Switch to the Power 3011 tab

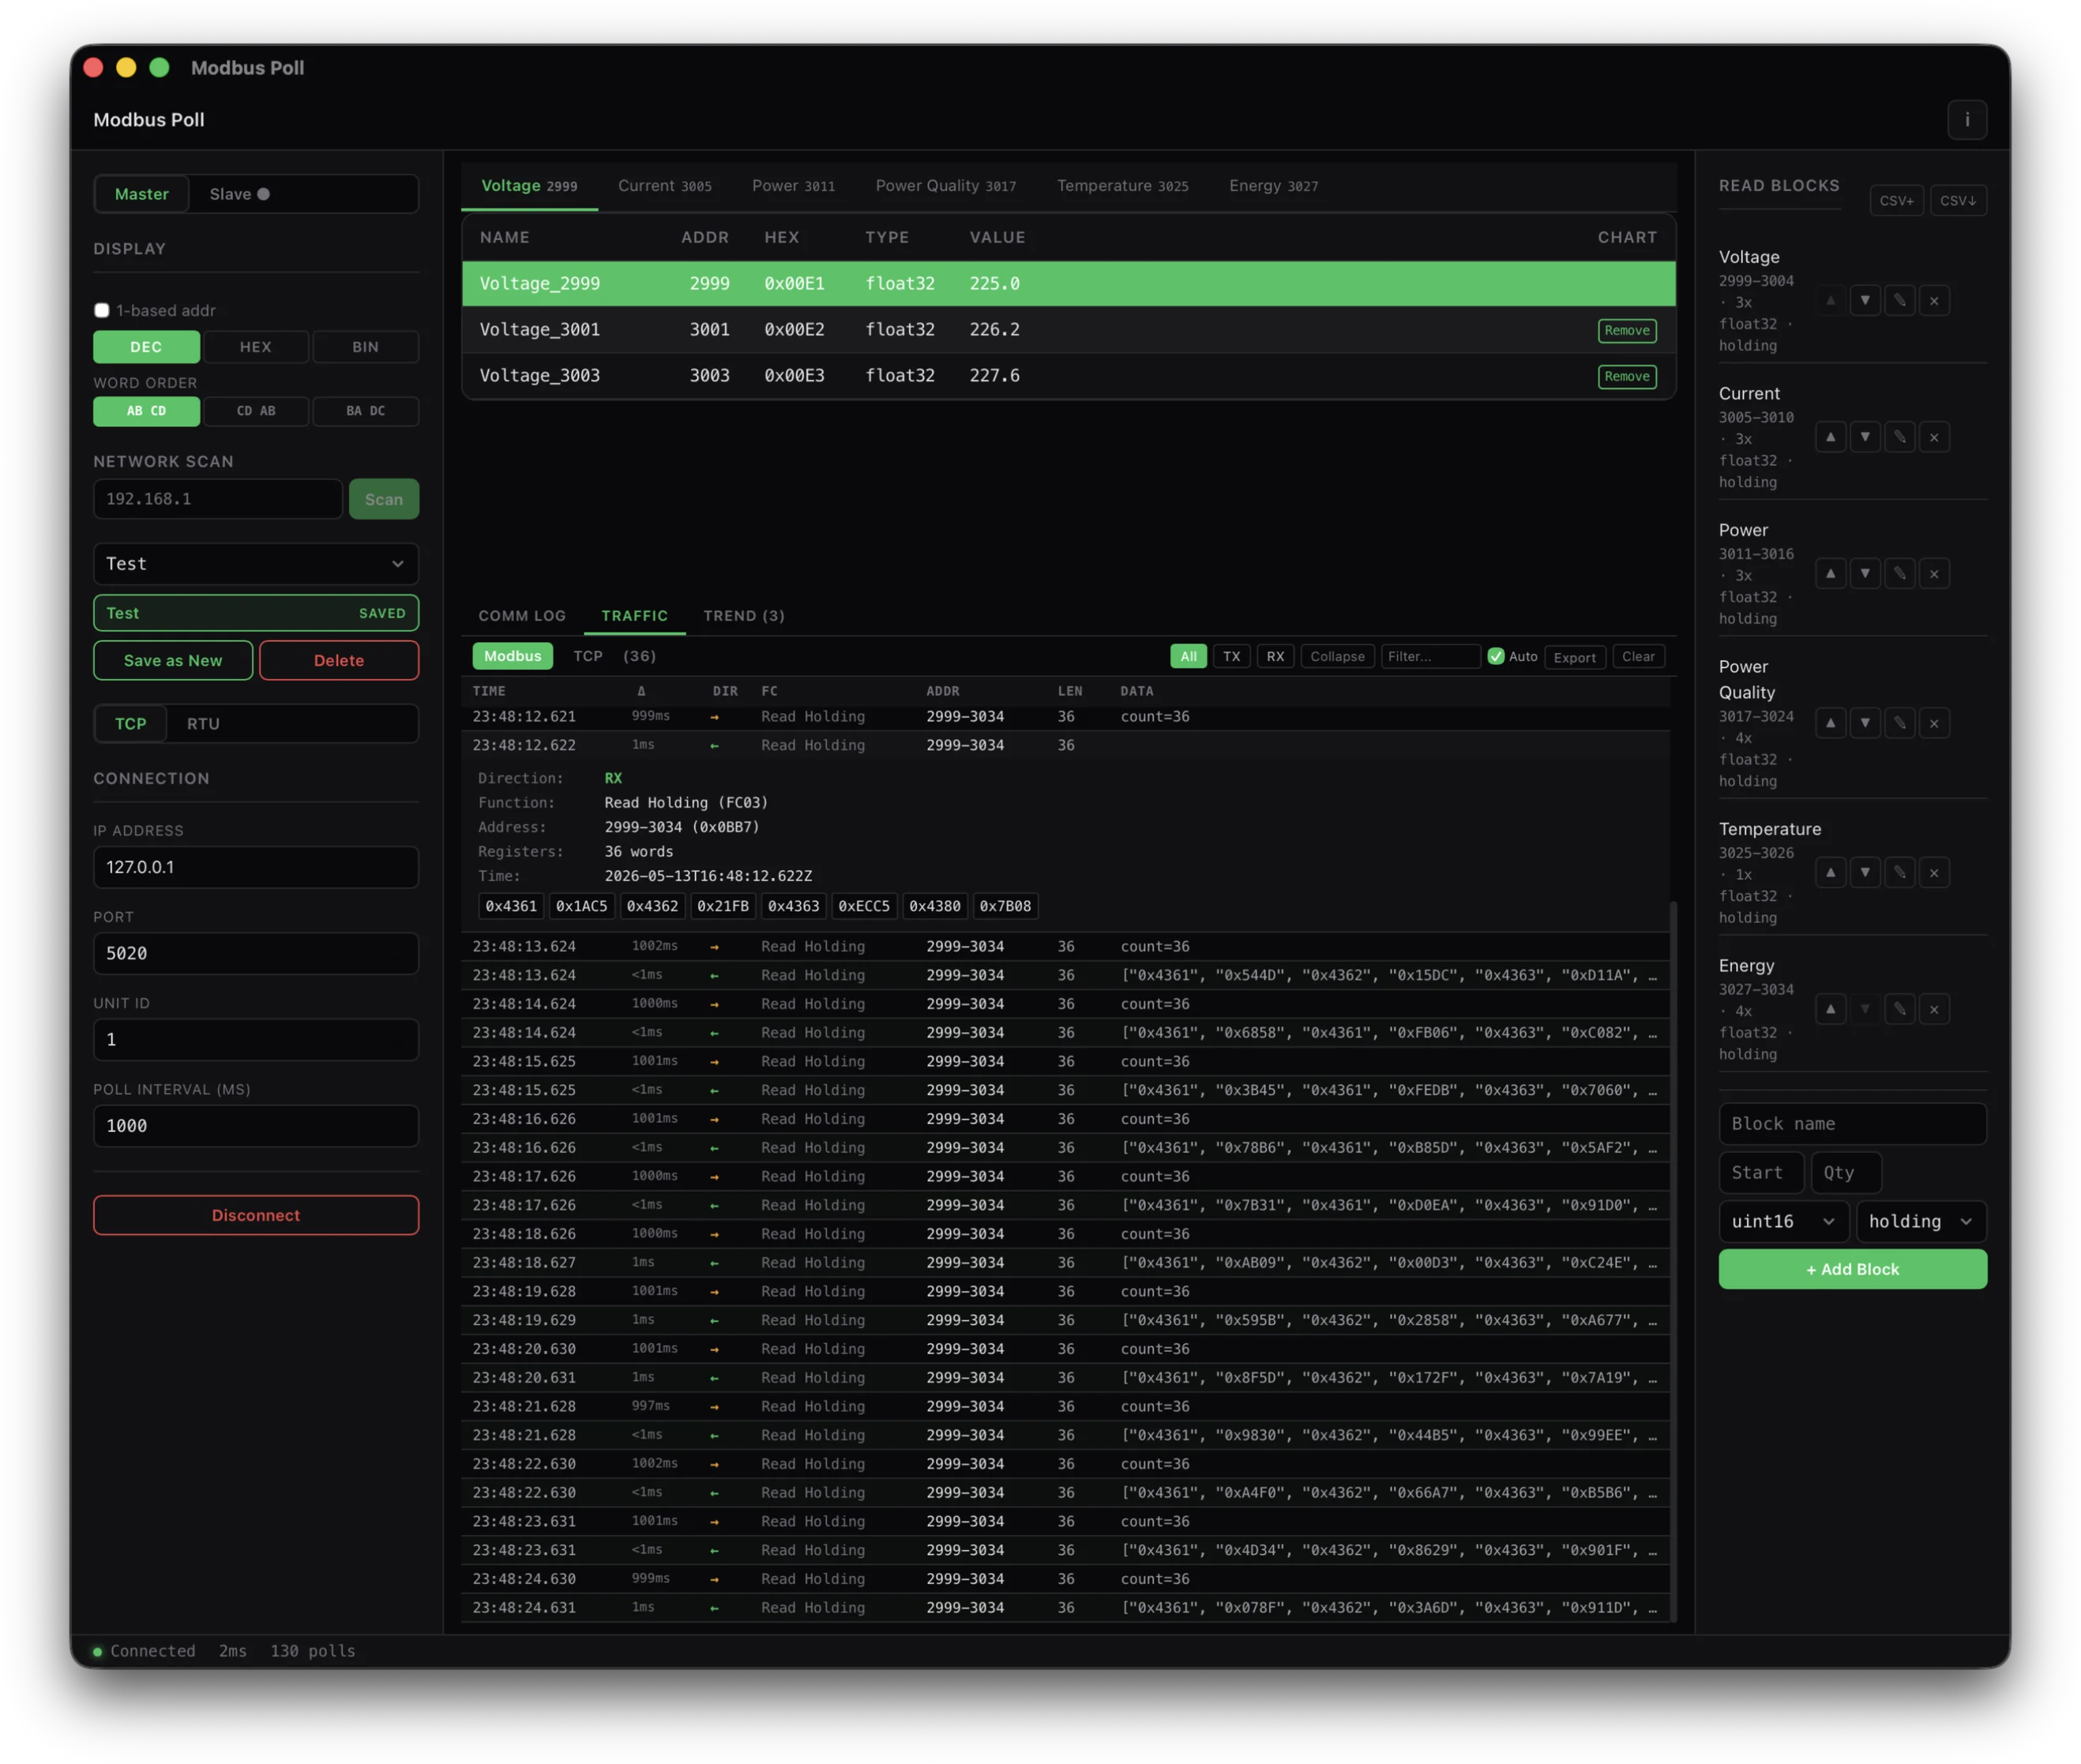pyautogui.click(x=793, y=186)
